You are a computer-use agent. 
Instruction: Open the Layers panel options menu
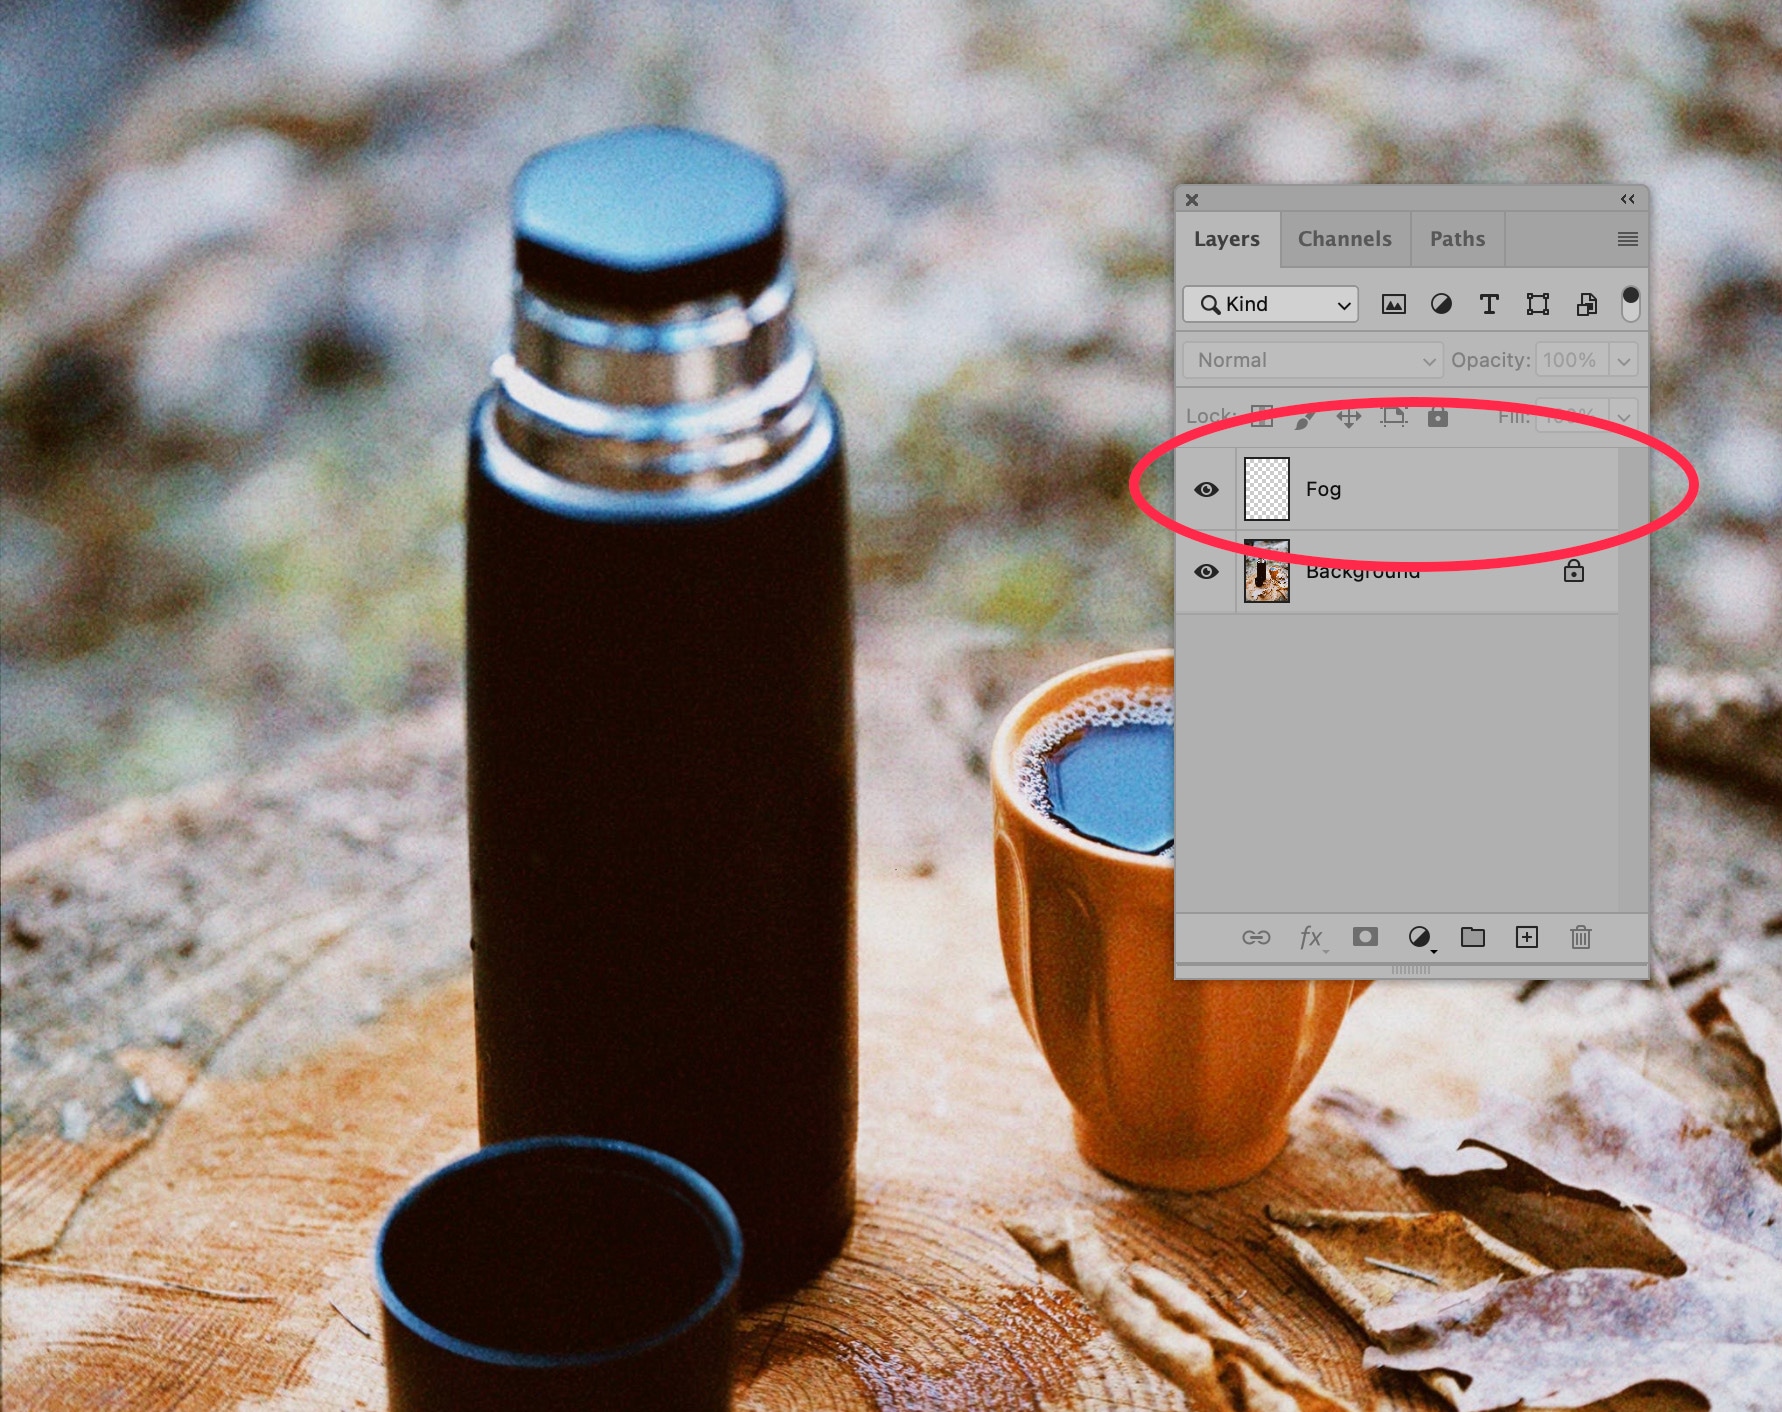(1628, 239)
